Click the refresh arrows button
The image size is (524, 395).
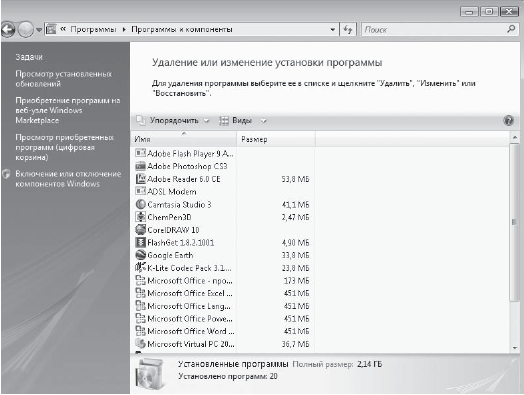click(x=348, y=30)
